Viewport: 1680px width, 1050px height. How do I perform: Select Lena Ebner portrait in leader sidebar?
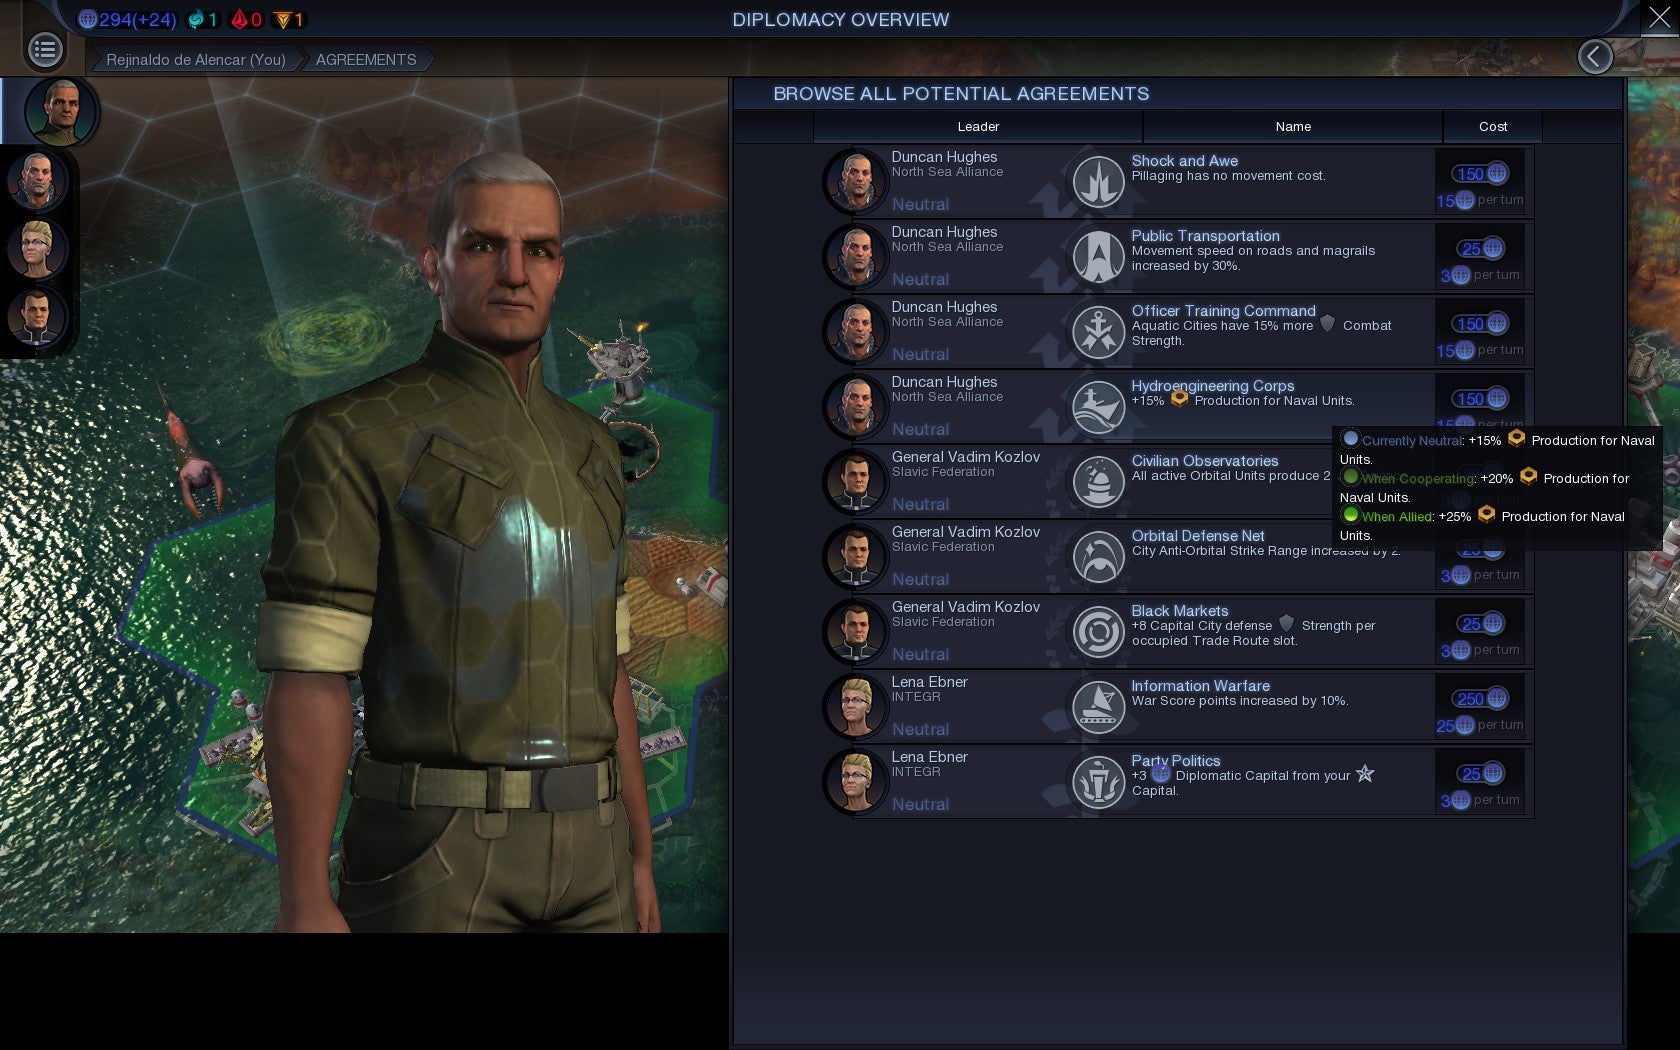[x=37, y=249]
